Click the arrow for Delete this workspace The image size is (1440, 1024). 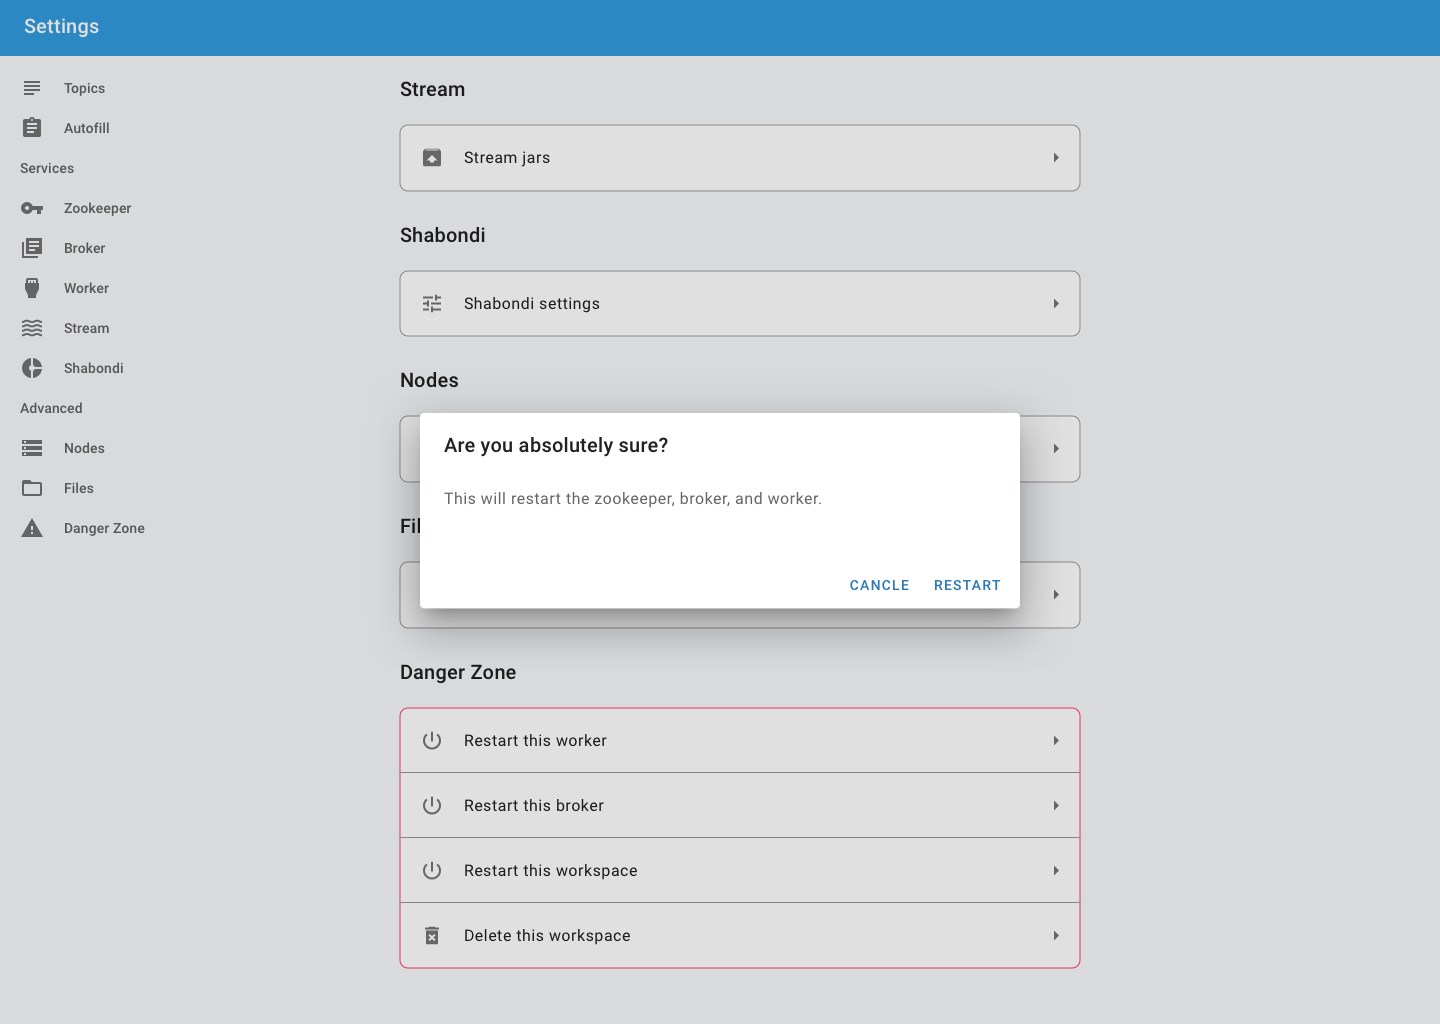tap(1056, 936)
